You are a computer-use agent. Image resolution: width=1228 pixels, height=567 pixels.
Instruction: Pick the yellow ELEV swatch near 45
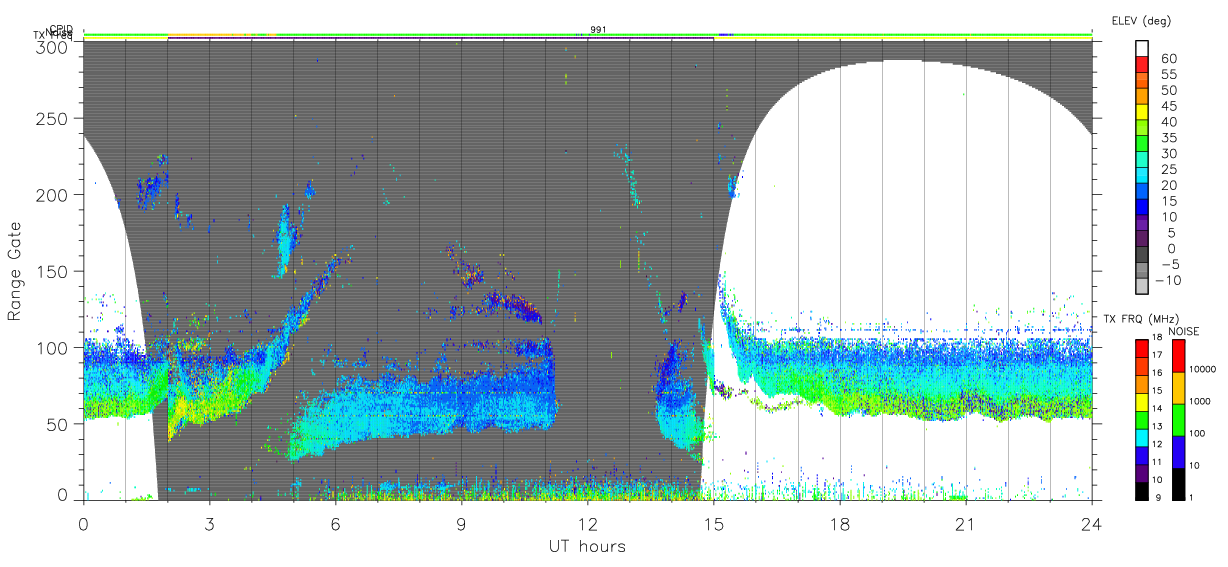tap(1141, 110)
